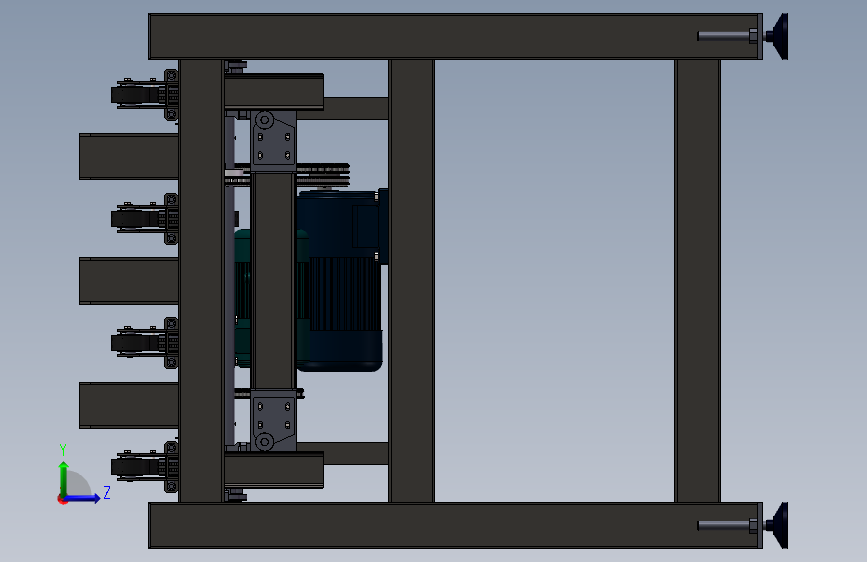
Task: Select the bottom horizontal frame beam
Action: 455,525
